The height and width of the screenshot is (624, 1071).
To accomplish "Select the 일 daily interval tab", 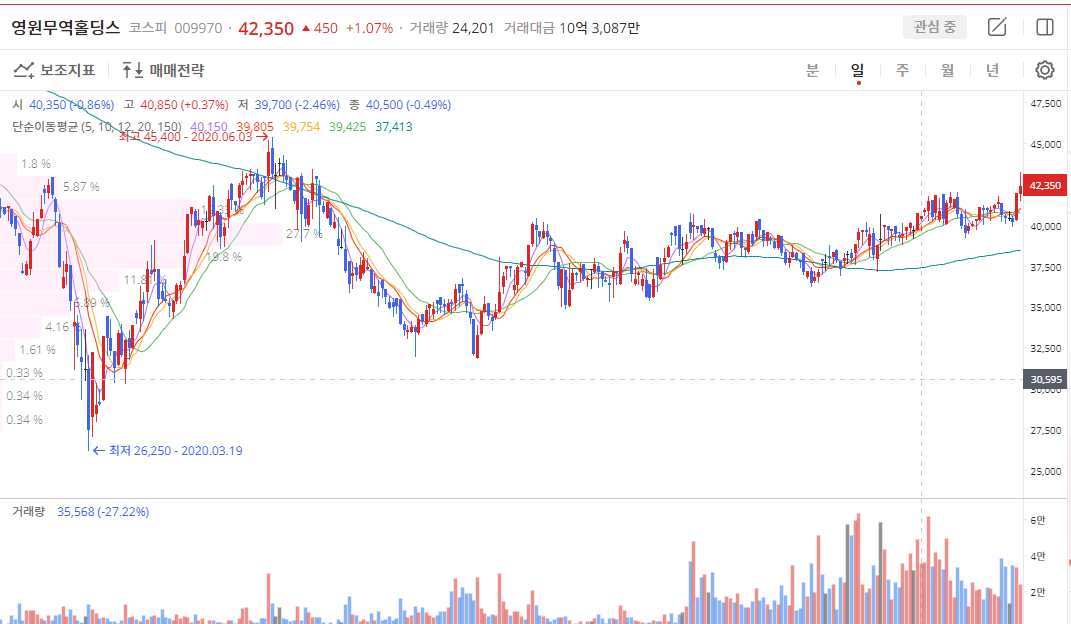I will pyautogui.click(x=857, y=70).
